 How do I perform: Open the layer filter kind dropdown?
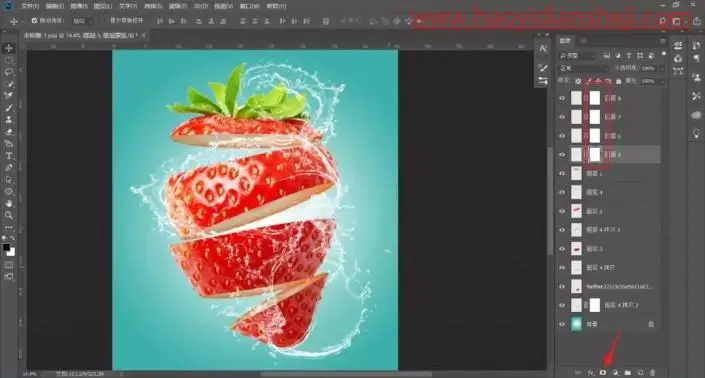[x=577, y=56]
